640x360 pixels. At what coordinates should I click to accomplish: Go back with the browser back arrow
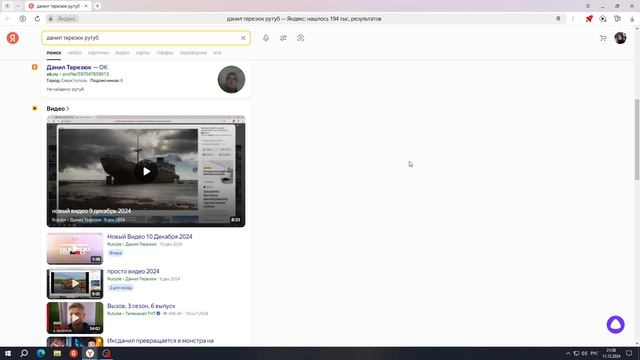8,19
